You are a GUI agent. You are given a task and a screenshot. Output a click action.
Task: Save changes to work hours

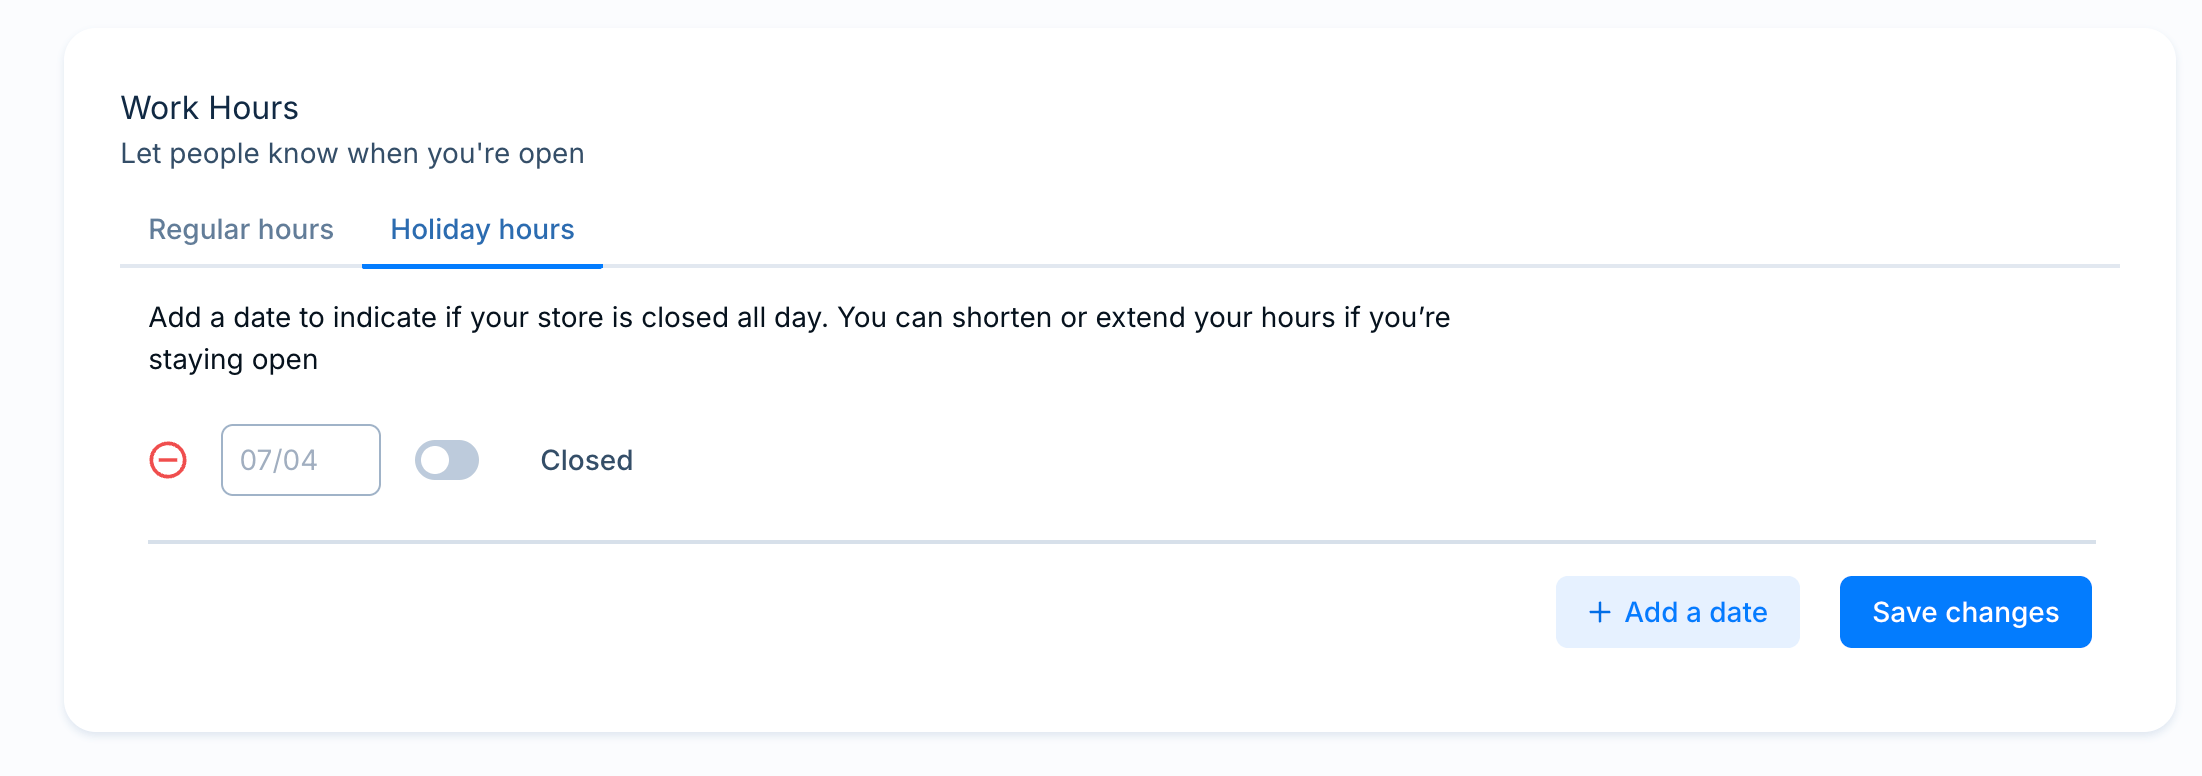[x=1965, y=612]
